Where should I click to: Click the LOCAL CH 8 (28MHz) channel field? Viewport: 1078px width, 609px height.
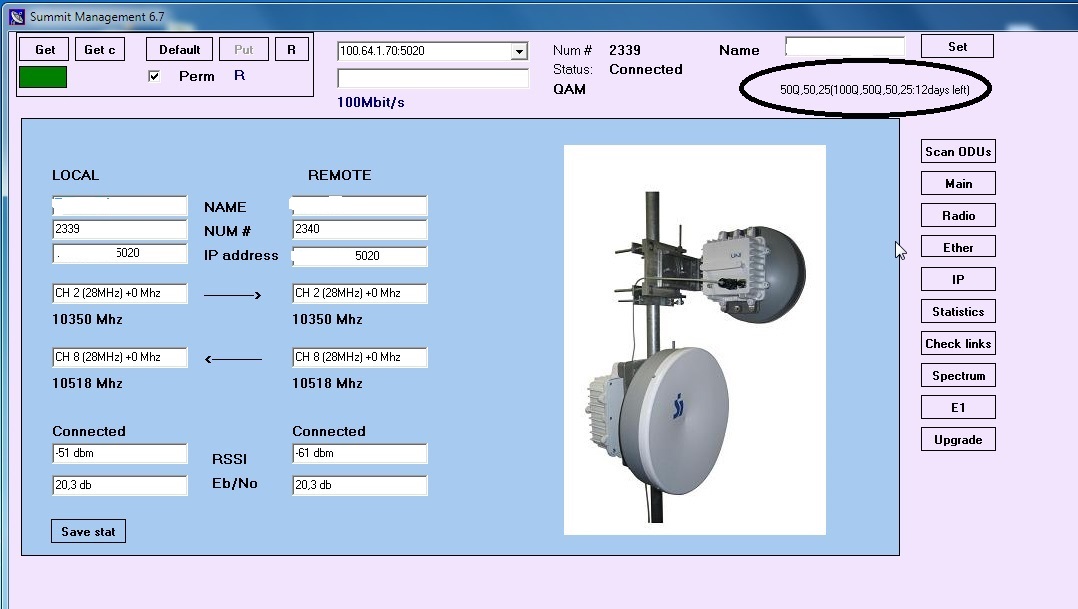tap(120, 357)
